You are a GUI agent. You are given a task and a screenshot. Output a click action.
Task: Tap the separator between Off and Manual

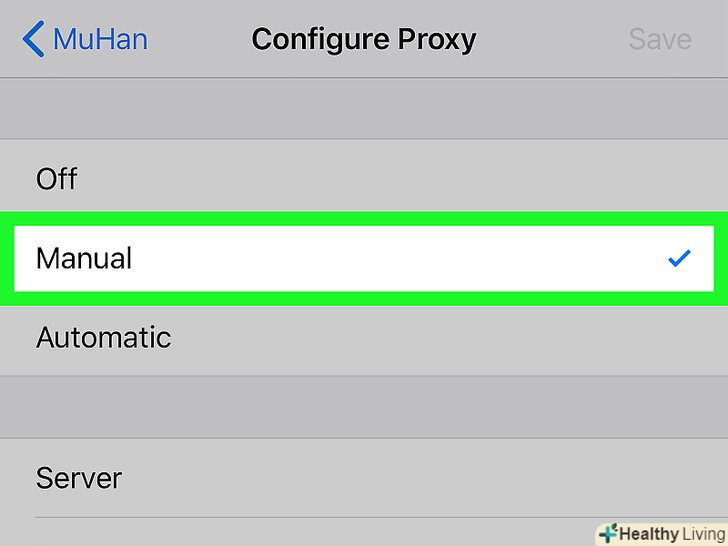(x=364, y=213)
